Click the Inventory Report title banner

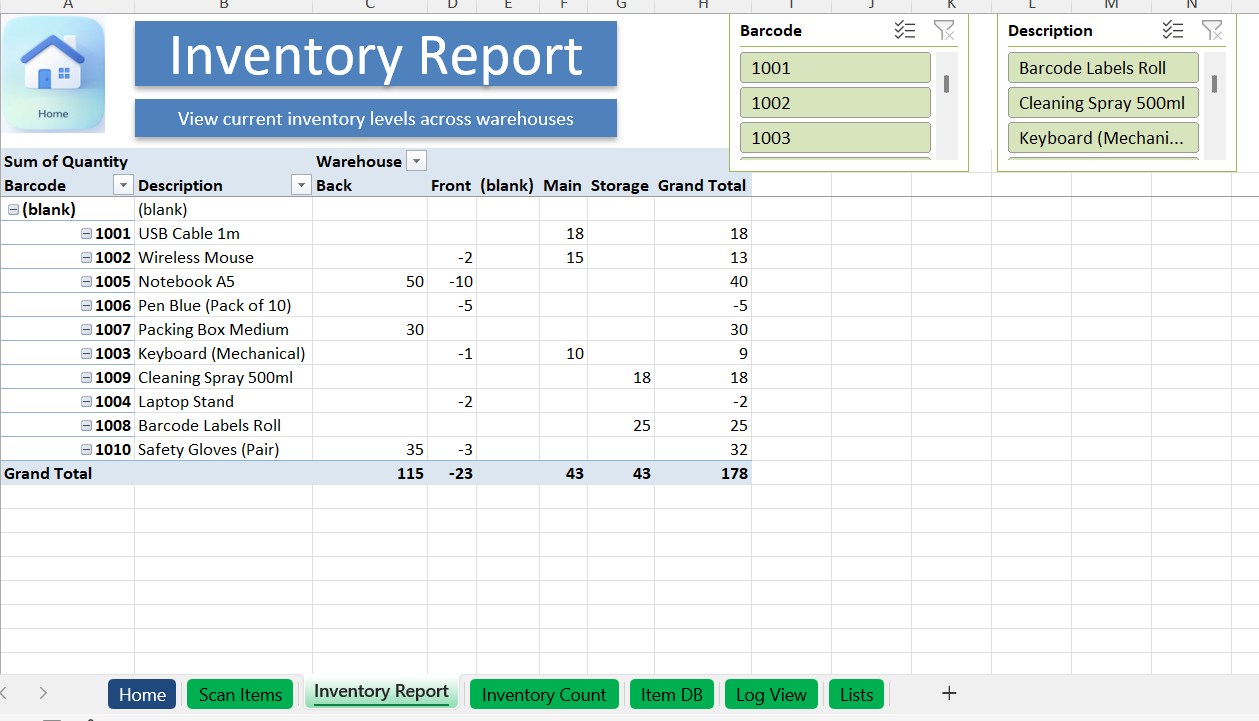(x=375, y=55)
